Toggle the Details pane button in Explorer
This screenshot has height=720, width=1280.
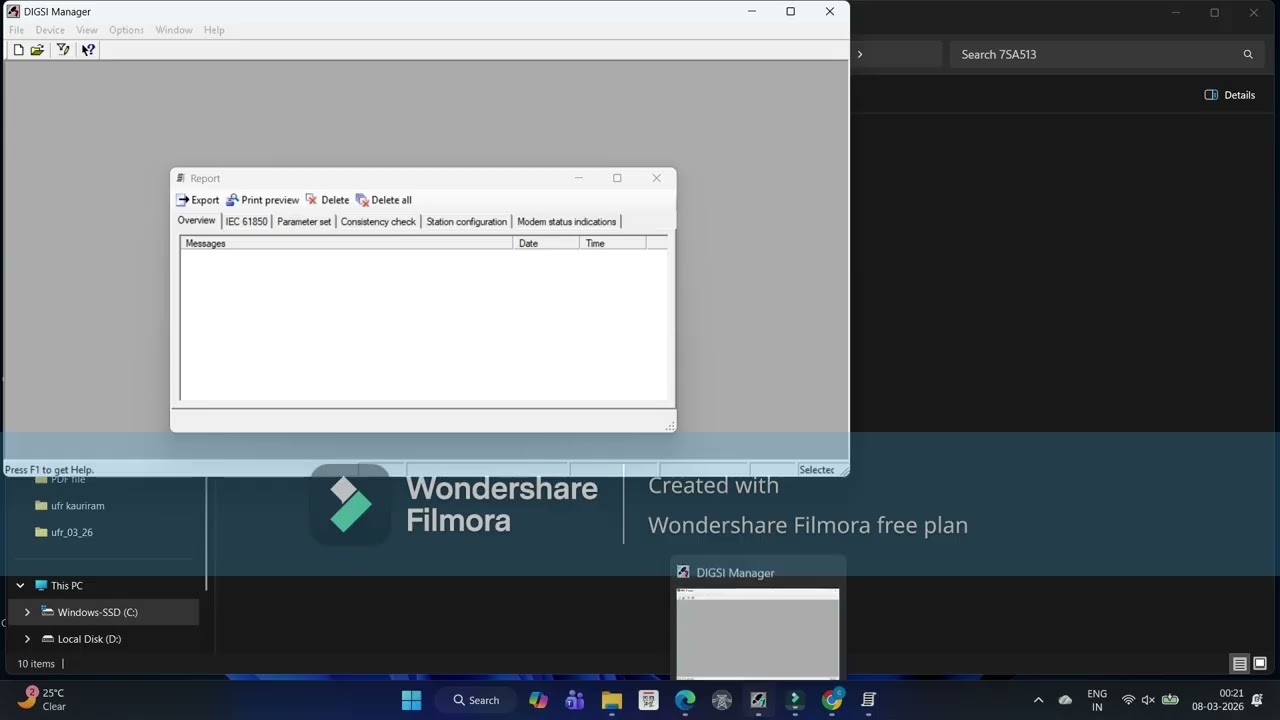[x=1230, y=95]
